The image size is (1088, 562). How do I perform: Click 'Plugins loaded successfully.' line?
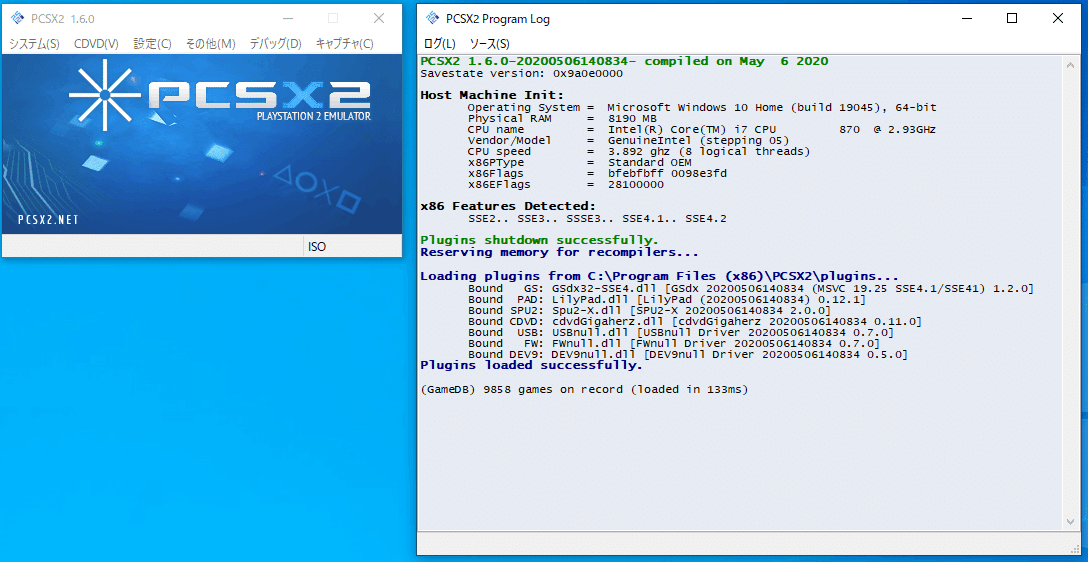(532, 366)
